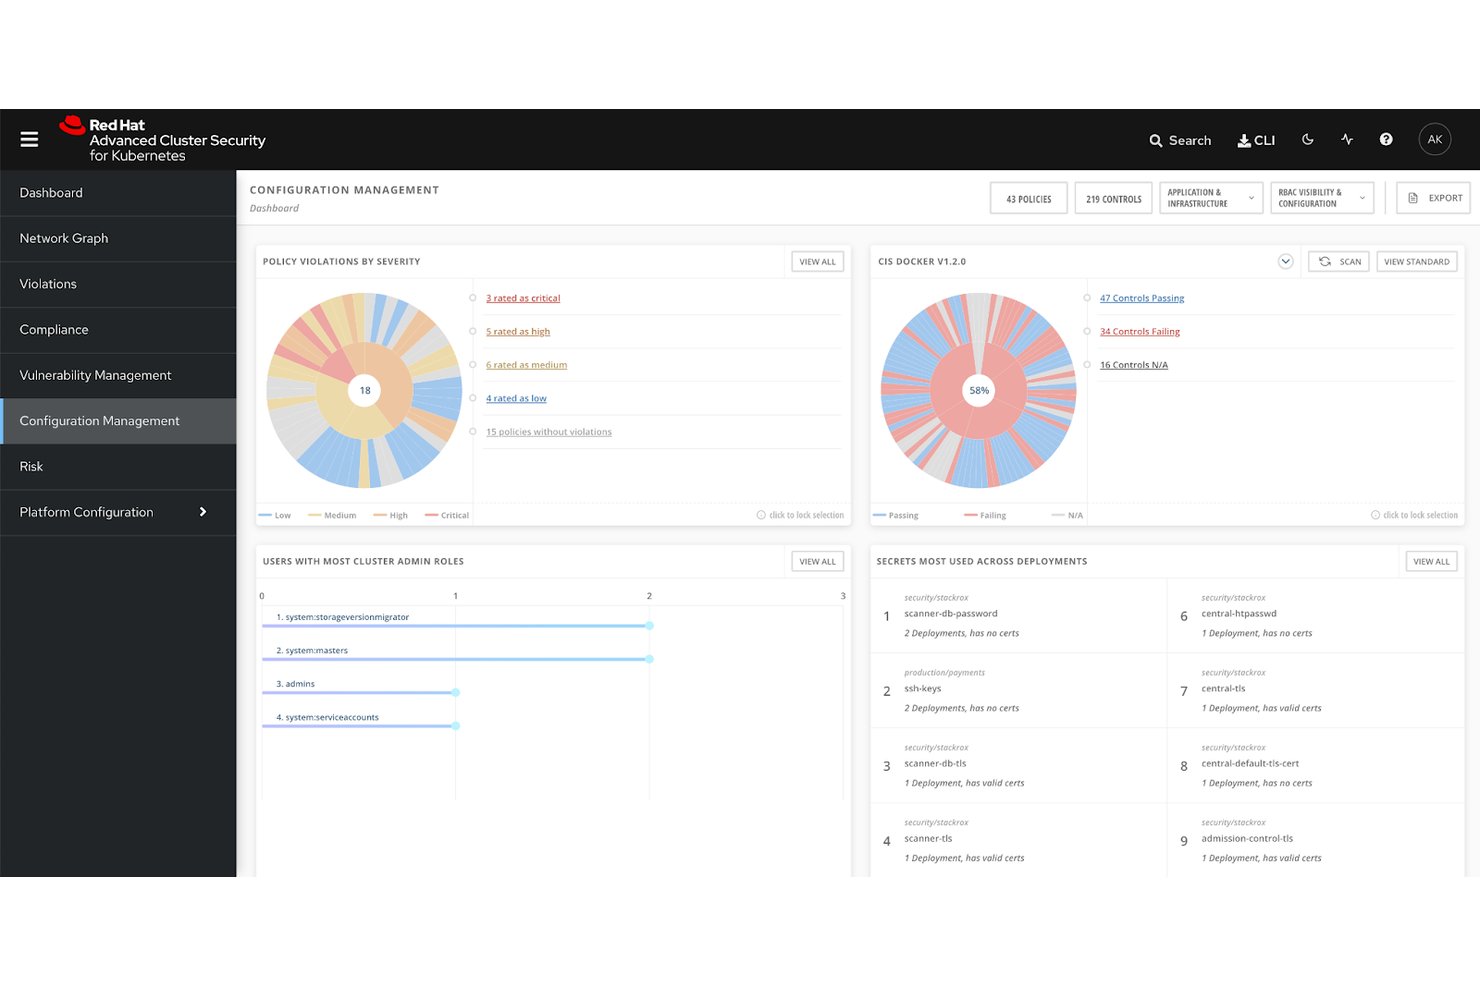
Task: Go to Dashboard in sidebar
Action: pyautogui.click(x=118, y=193)
